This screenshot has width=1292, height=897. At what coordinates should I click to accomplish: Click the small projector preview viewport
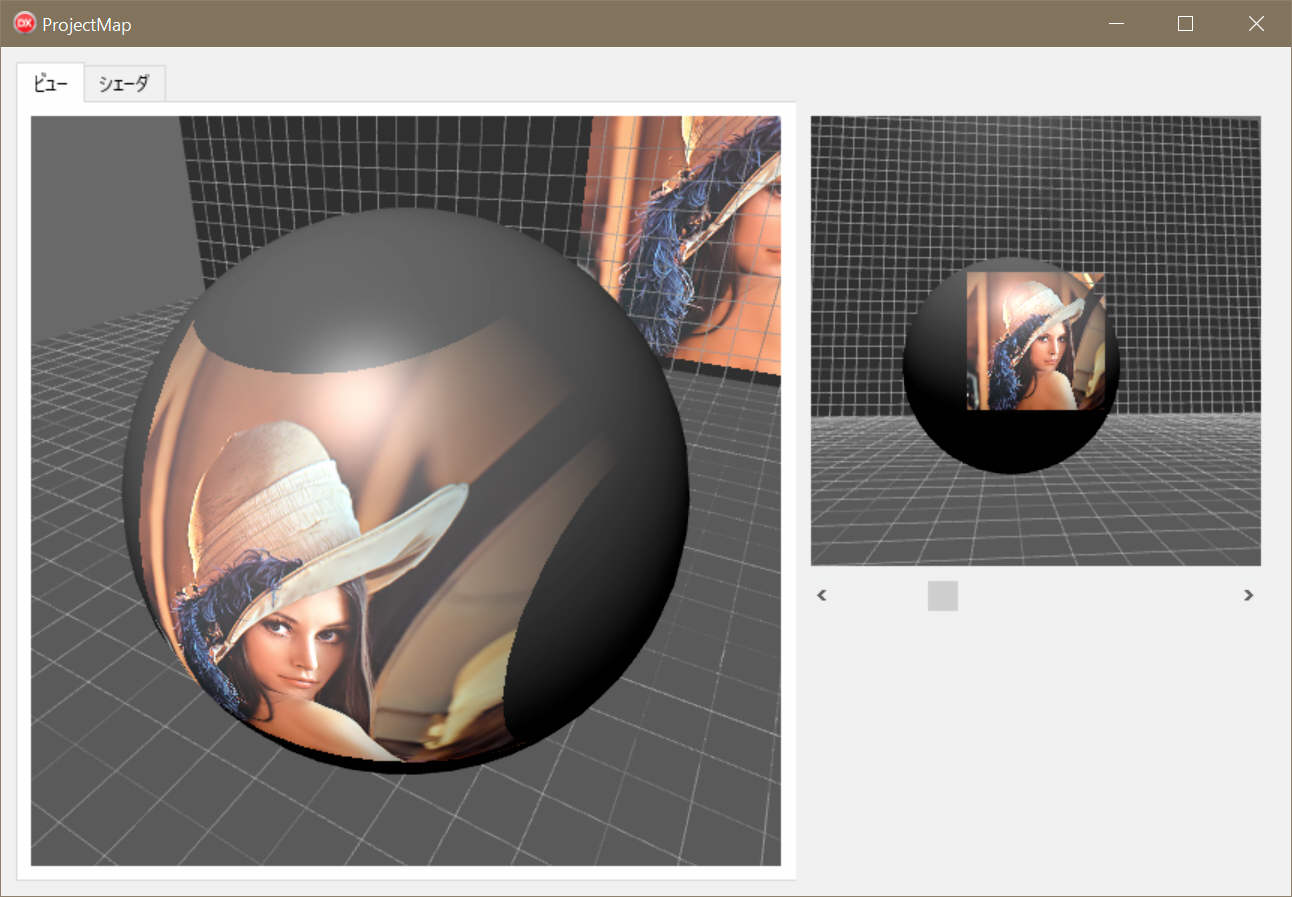coord(1036,341)
